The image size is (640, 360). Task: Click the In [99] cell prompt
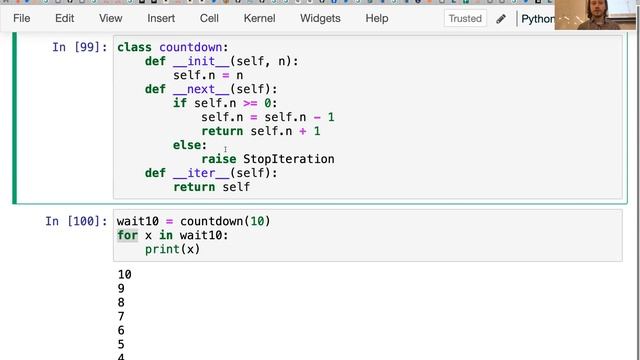tap(80, 47)
